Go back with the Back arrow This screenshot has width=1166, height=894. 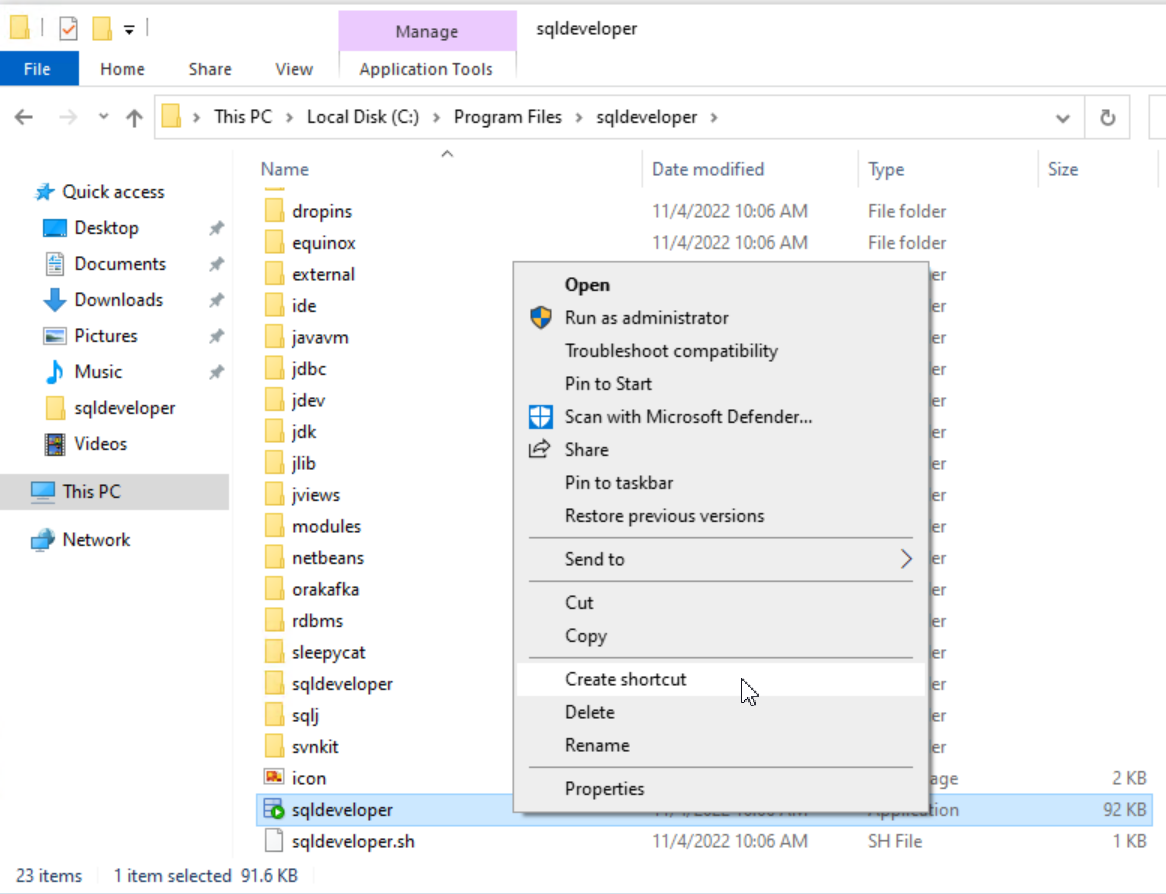point(24,118)
